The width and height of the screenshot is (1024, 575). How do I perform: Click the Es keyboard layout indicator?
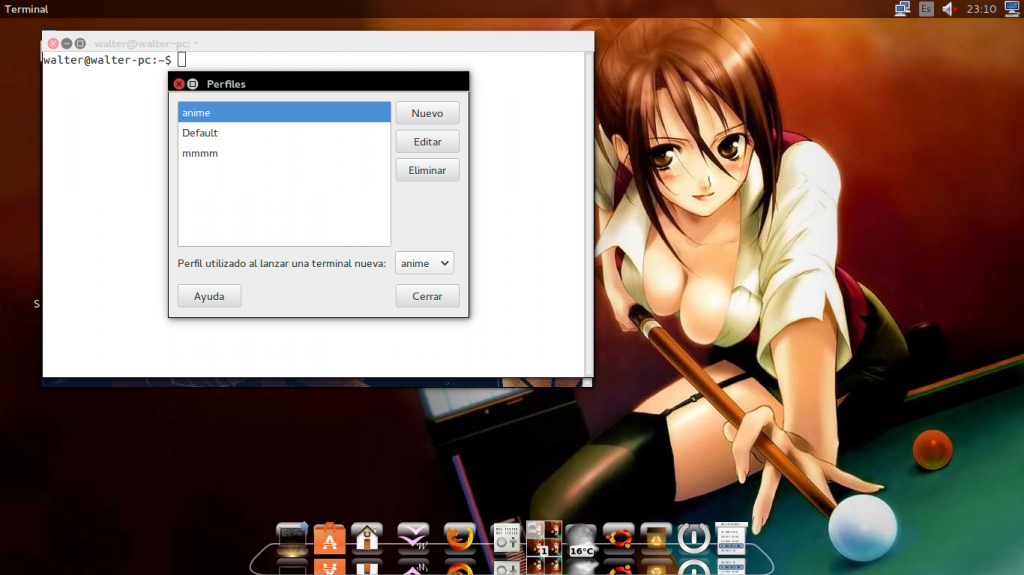coord(926,8)
